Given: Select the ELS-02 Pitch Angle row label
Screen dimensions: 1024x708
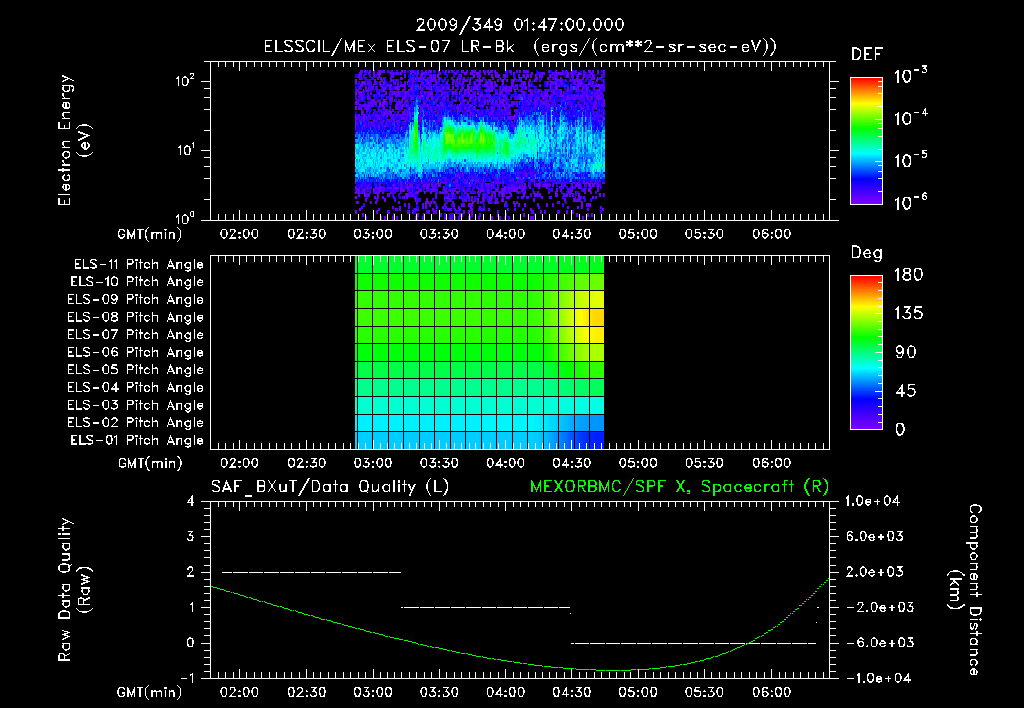Looking at the screenshot, I should coord(136,423).
